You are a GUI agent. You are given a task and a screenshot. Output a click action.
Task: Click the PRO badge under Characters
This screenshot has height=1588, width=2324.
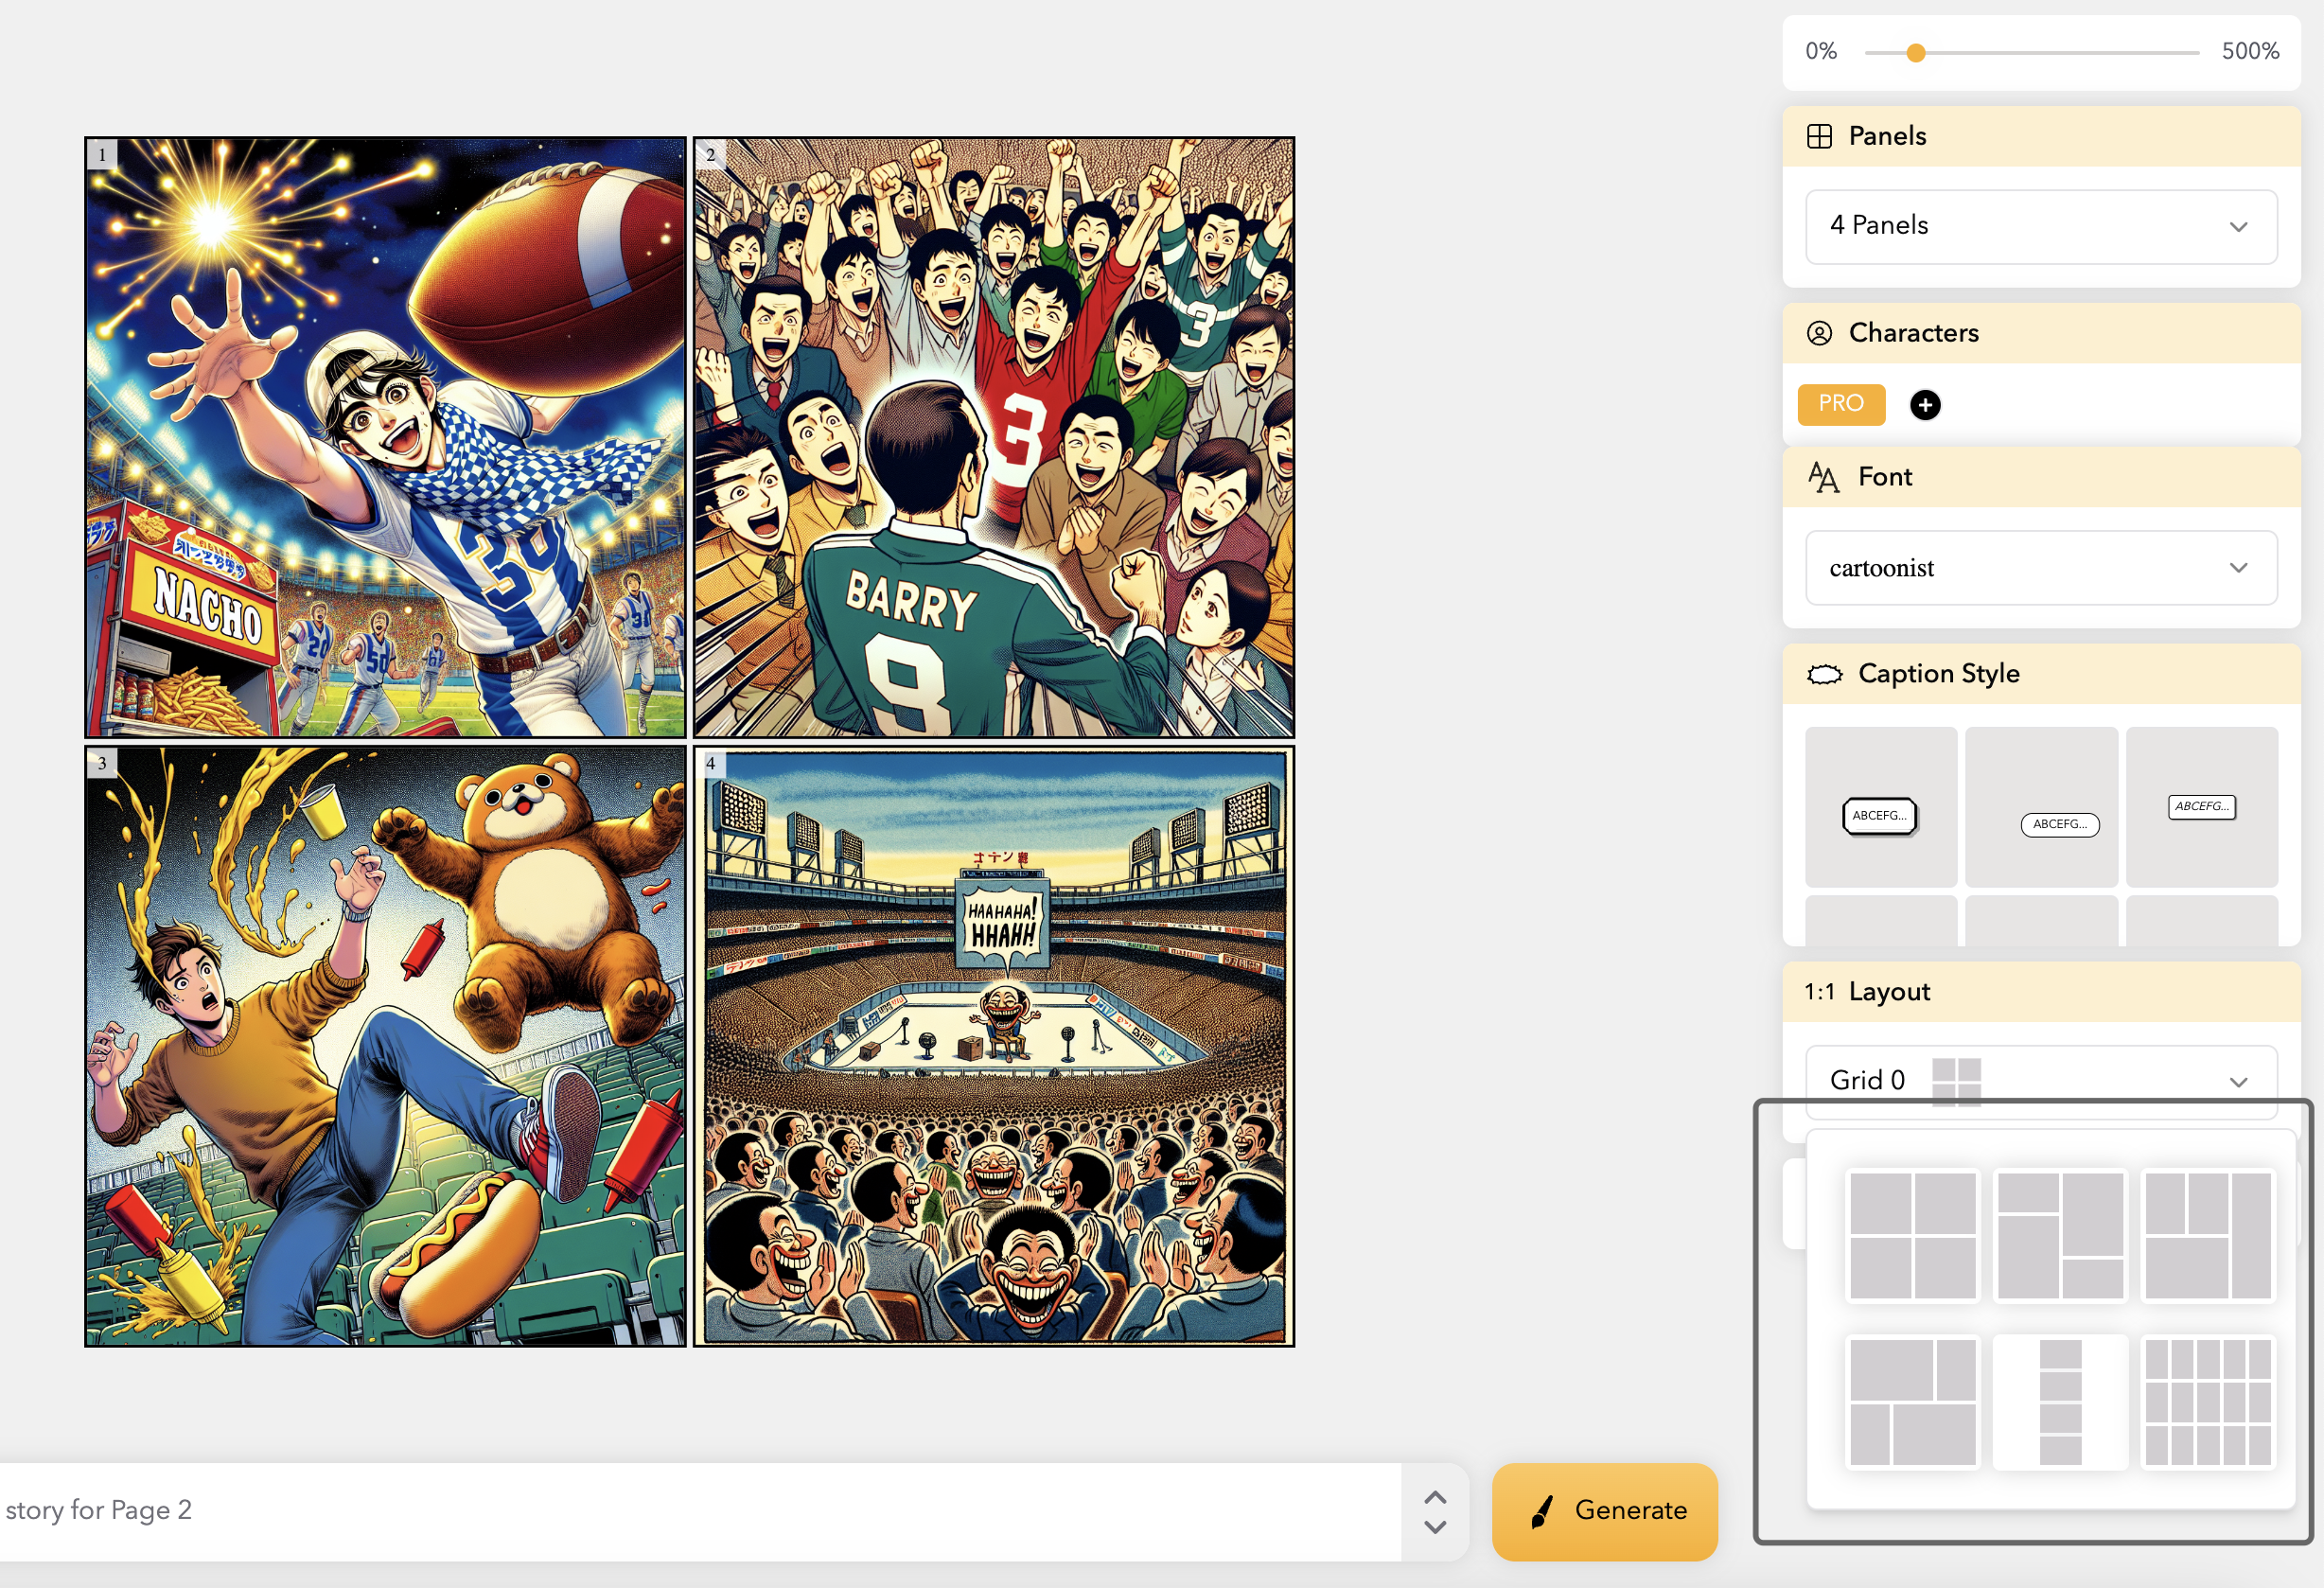pos(1841,404)
